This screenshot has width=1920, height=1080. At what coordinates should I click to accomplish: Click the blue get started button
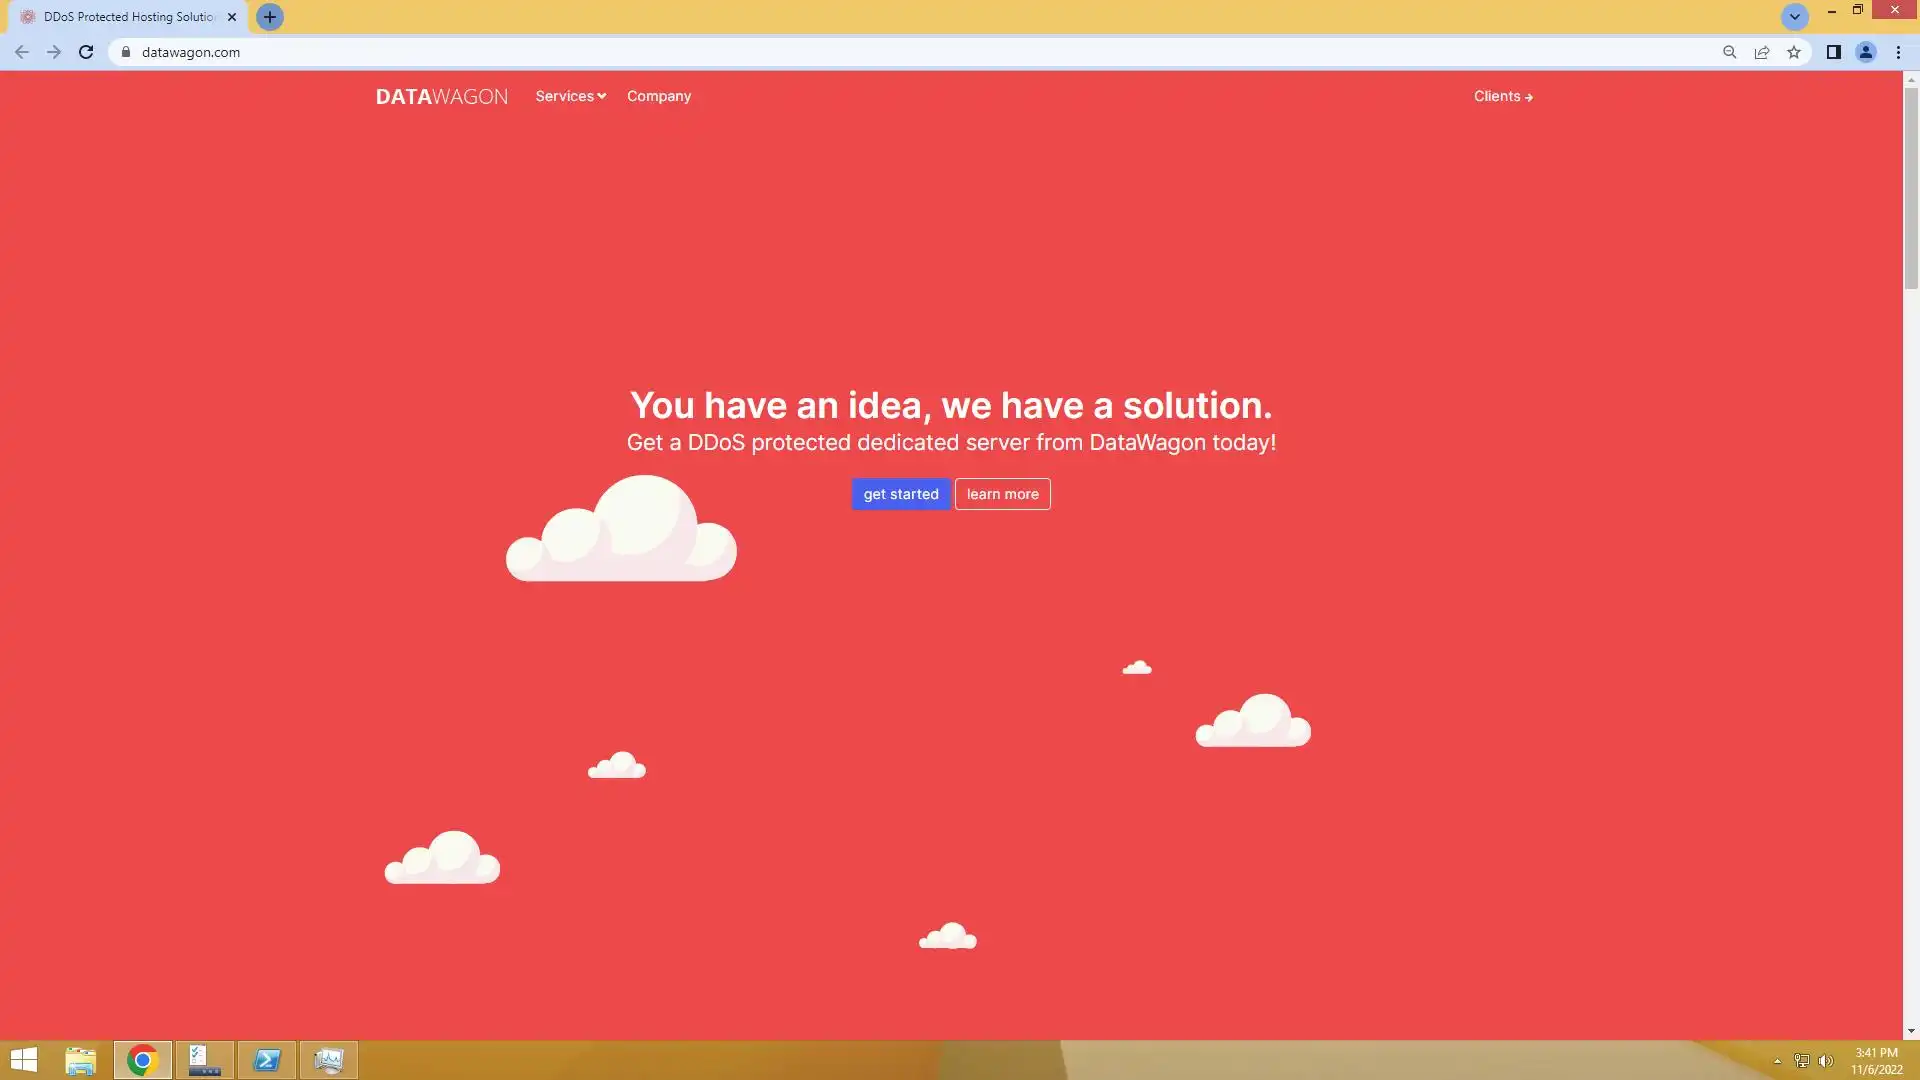coord(900,494)
